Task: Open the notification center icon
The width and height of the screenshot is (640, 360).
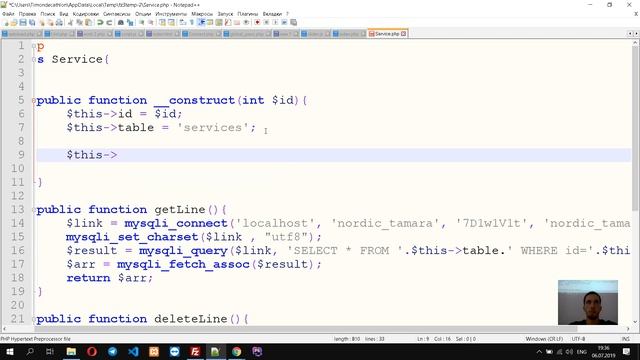Action: pyautogui.click(x=627, y=351)
